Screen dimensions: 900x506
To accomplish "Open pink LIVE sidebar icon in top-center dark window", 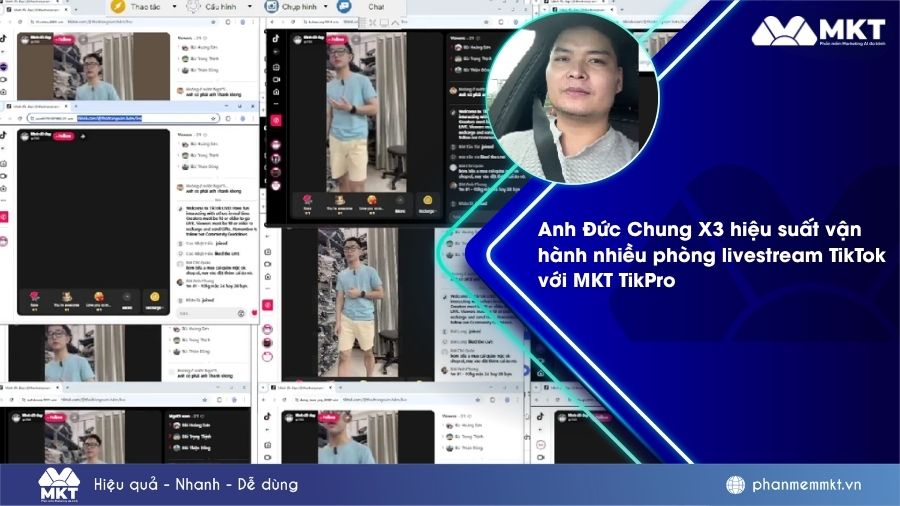I will [x=276, y=120].
